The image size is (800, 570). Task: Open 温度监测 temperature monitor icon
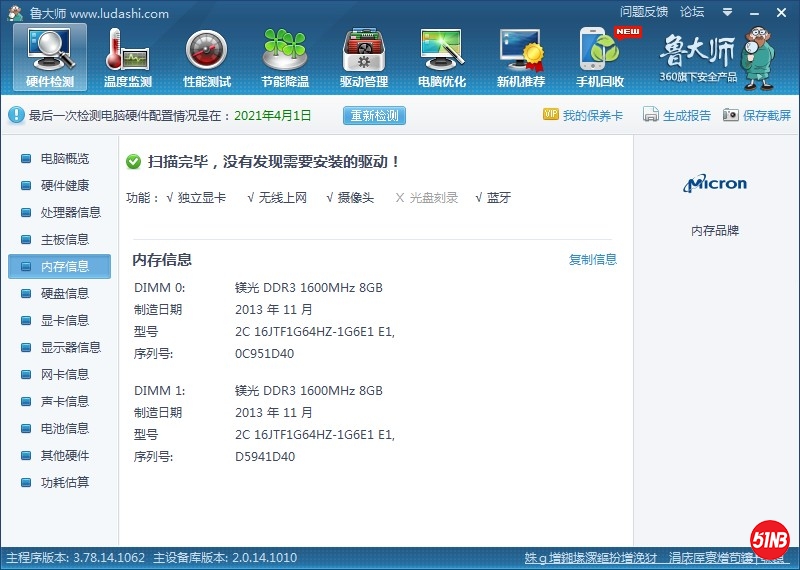pos(128,56)
